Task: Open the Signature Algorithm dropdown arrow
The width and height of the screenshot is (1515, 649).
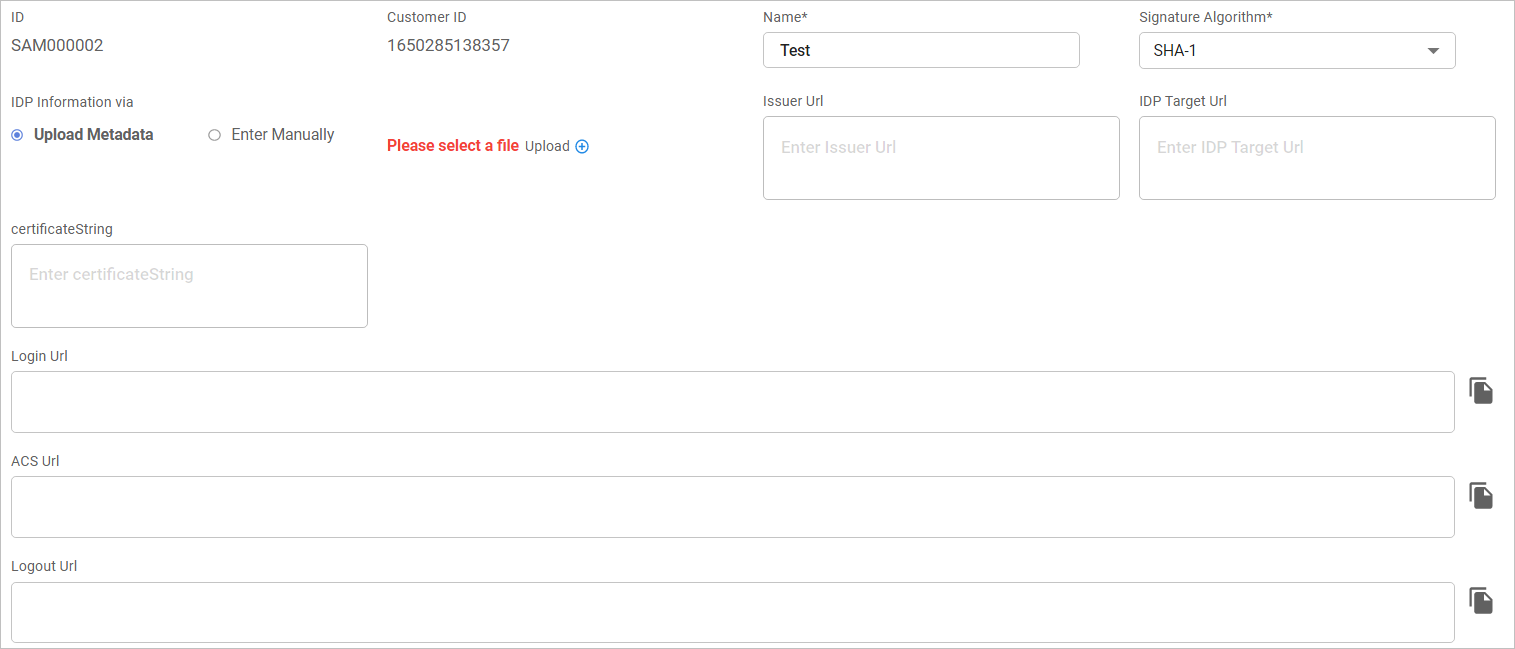Action: click(1433, 51)
